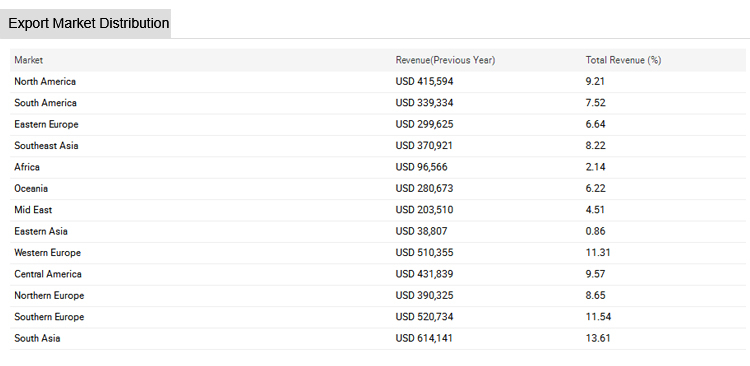Click the 6.22 percentage value
750x366 pixels.
coord(596,189)
